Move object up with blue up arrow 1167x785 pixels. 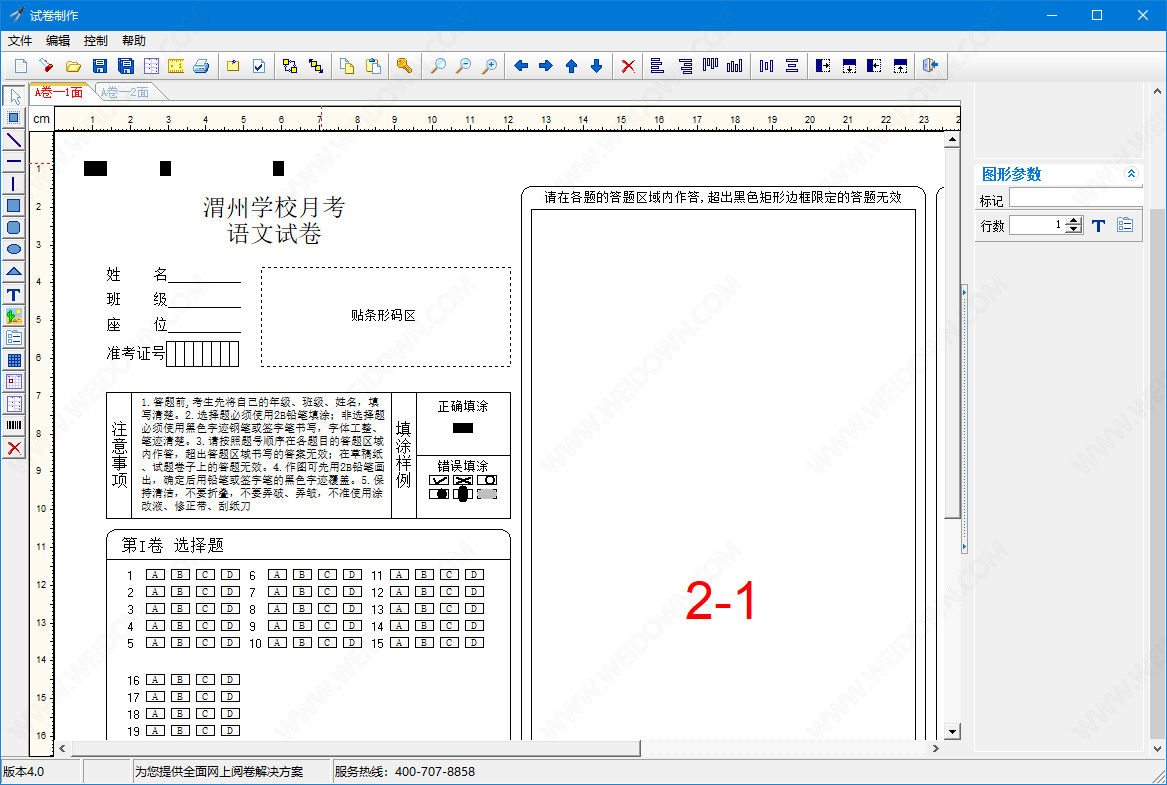pyautogui.click(x=572, y=66)
